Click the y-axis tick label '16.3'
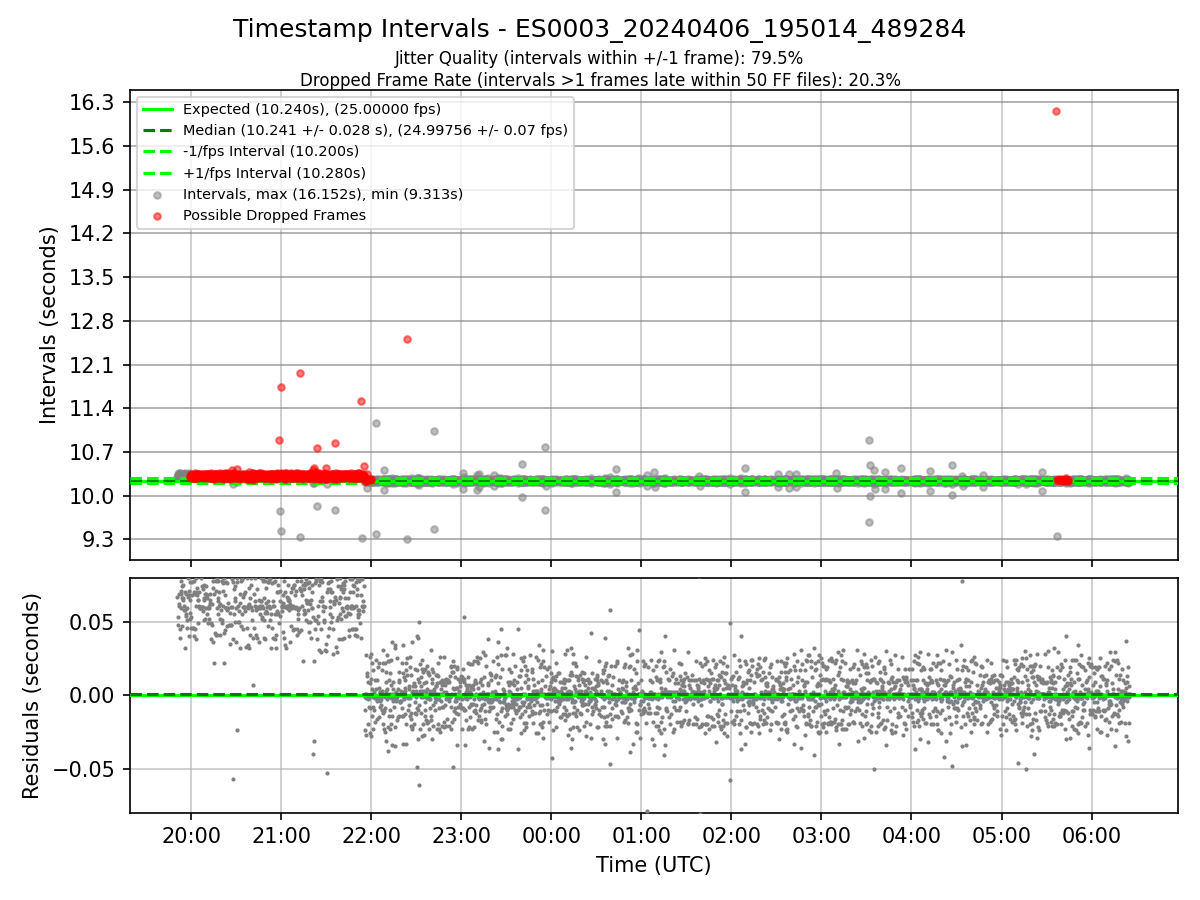The width and height of the screenshot is (1200, 900). (x=93, y=103)
